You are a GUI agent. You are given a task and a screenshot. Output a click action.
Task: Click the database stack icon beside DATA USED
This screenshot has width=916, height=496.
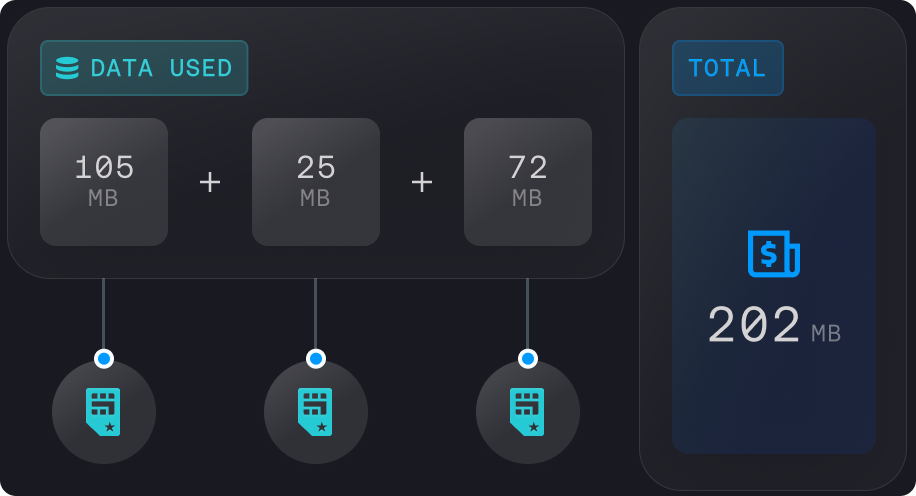pos(67,68)
